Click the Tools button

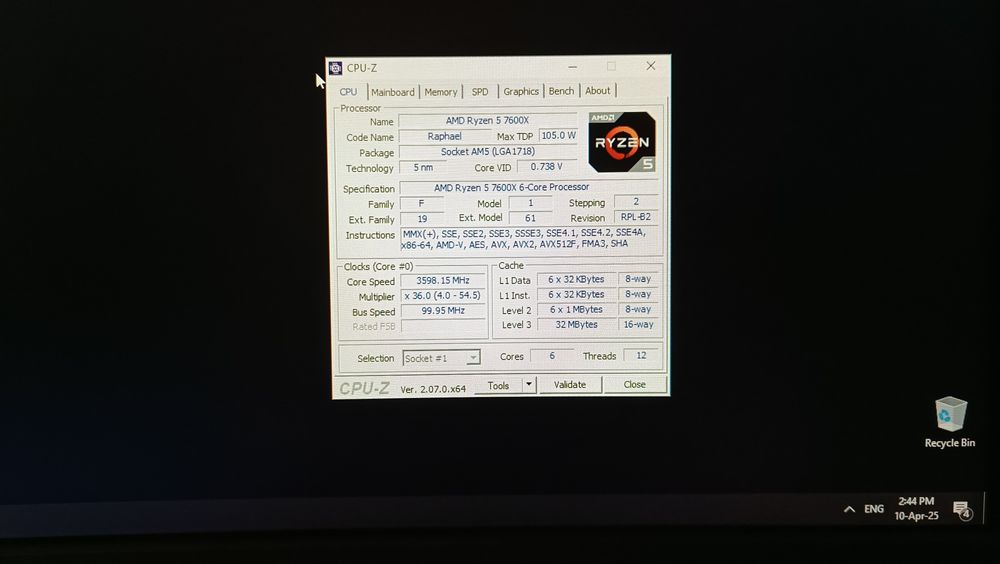(x=498, y=386)
